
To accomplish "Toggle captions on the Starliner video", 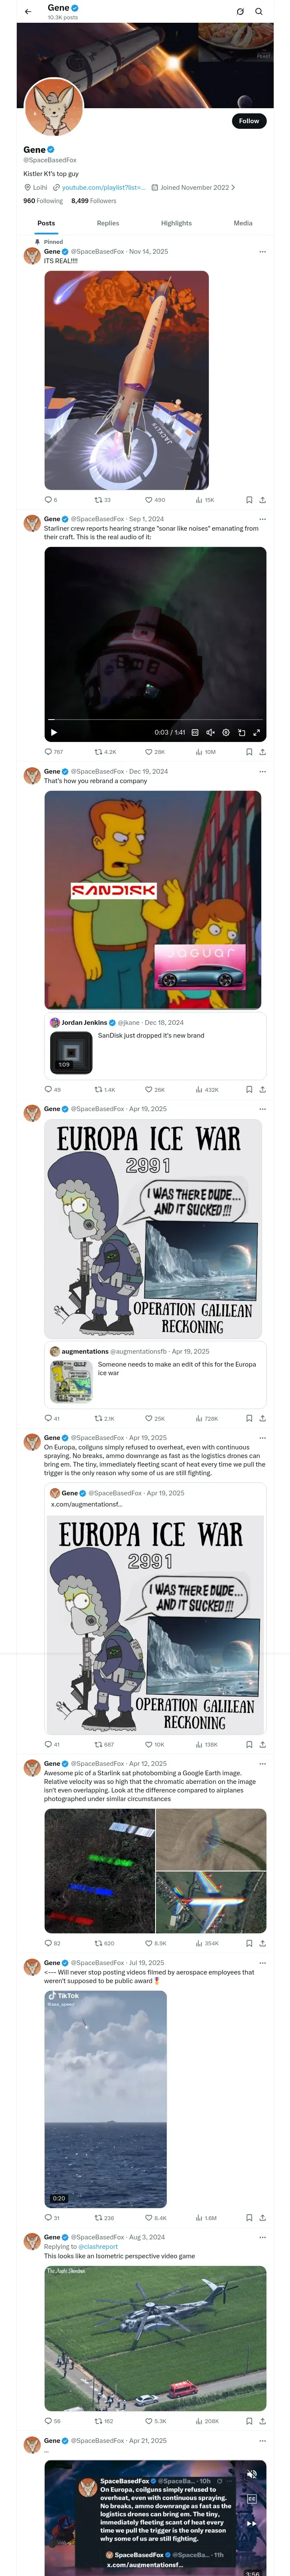I will pos(195,732).
